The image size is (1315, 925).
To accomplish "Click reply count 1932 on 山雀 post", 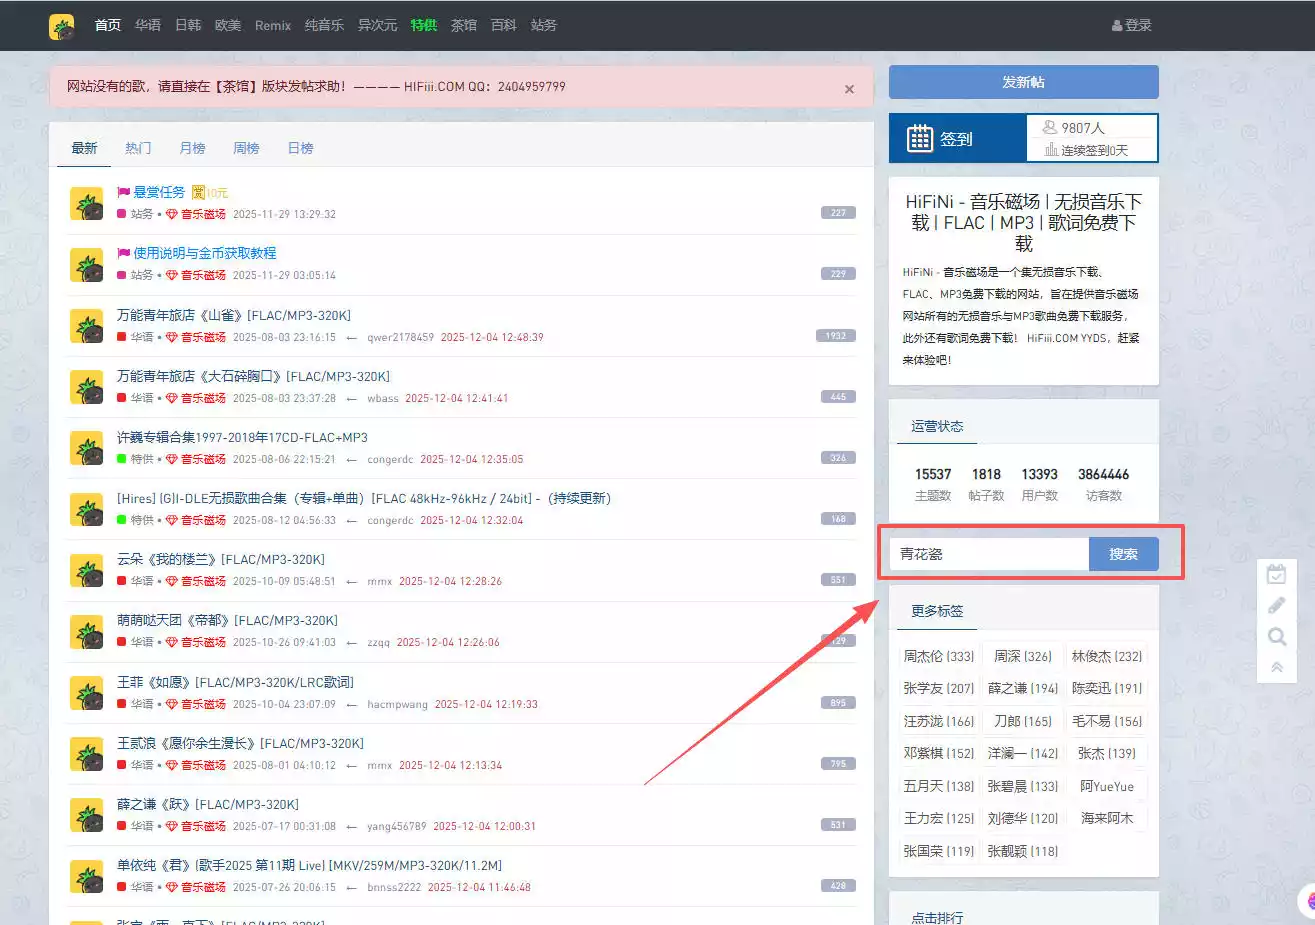I will [x=836, y=336].
